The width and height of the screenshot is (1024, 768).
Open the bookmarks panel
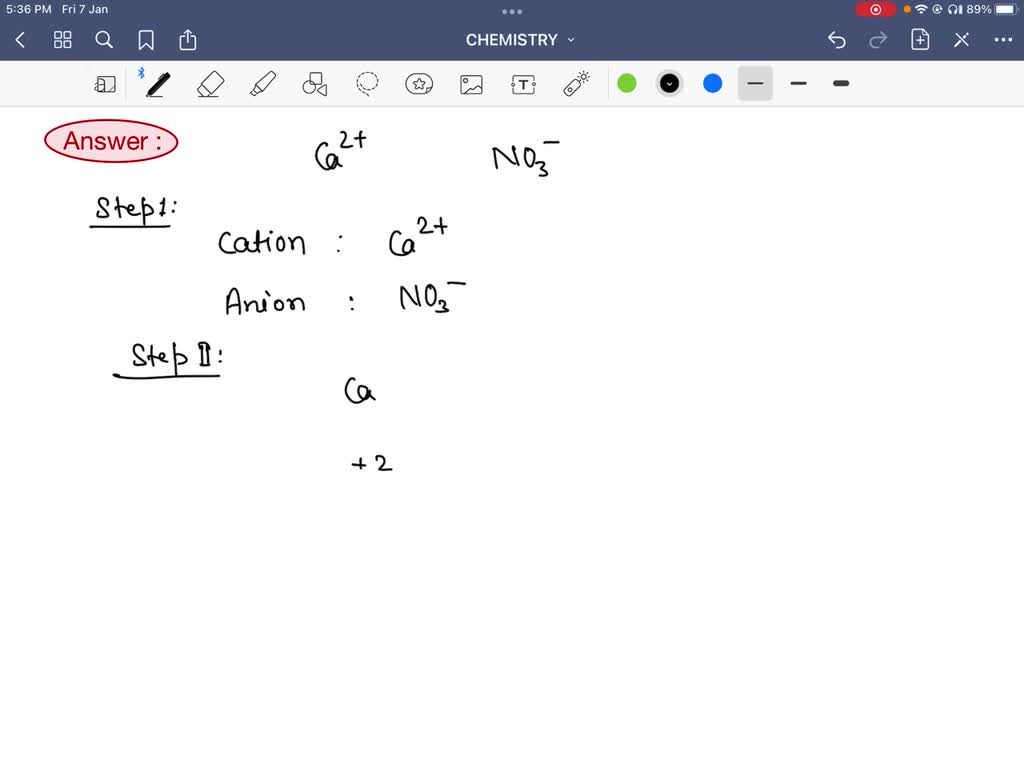[146, 40]
